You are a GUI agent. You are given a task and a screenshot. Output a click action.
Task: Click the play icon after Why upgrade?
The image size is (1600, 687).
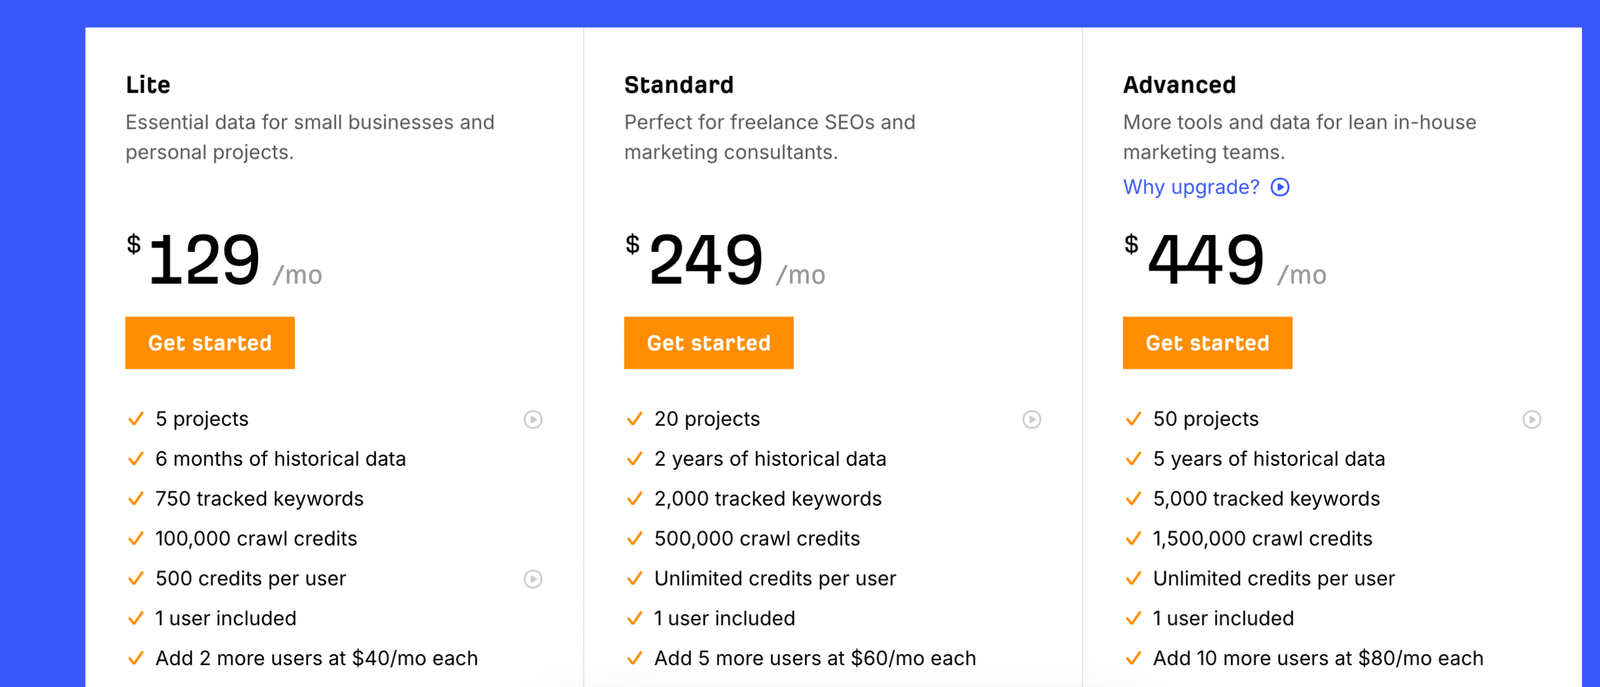pos(1280,187)
